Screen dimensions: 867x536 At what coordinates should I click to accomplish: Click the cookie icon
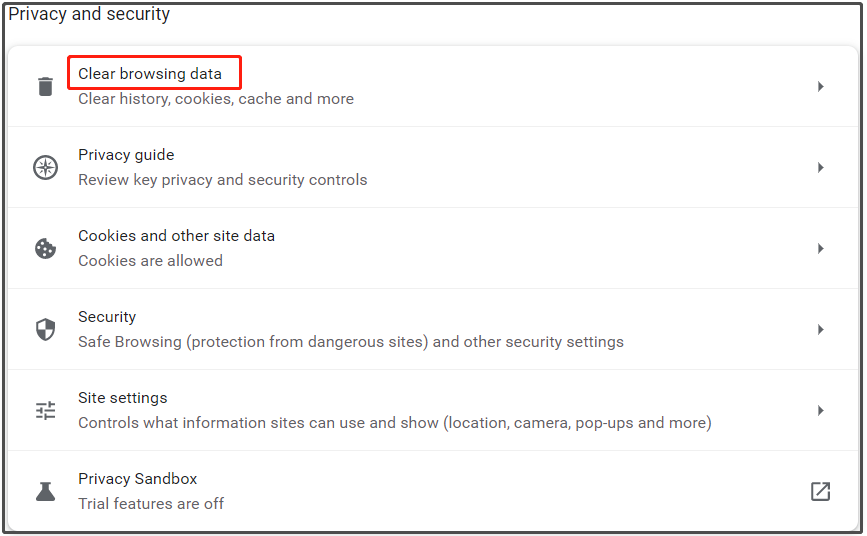coord(45,248)
